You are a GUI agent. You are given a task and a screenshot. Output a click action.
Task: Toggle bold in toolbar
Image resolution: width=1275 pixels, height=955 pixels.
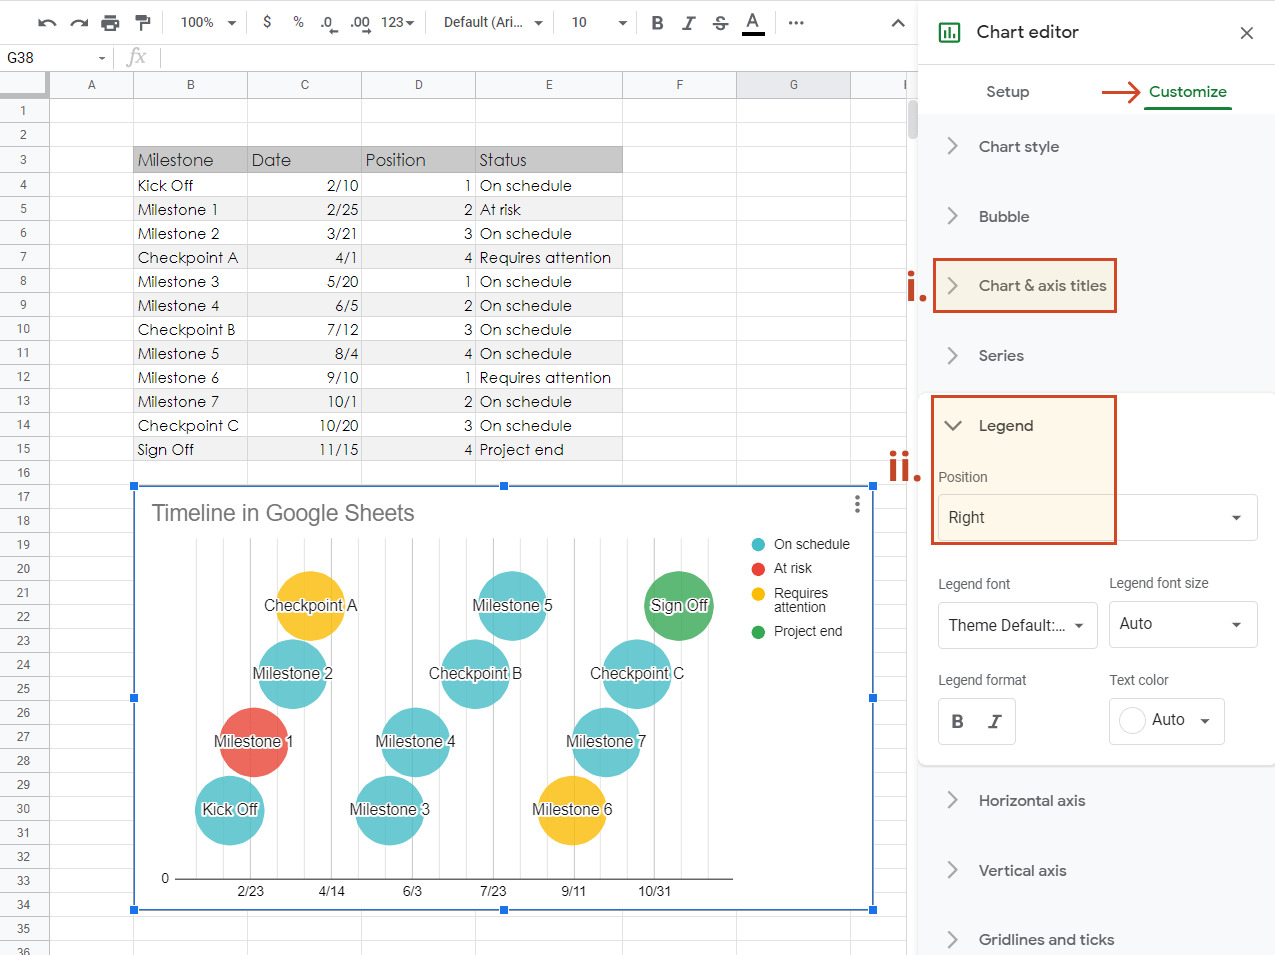[x=657, y=22]
